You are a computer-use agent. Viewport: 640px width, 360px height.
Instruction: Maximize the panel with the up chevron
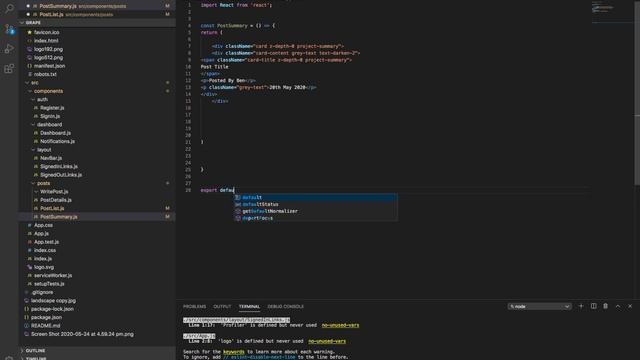pyautogui.click(x=618, y=306)
